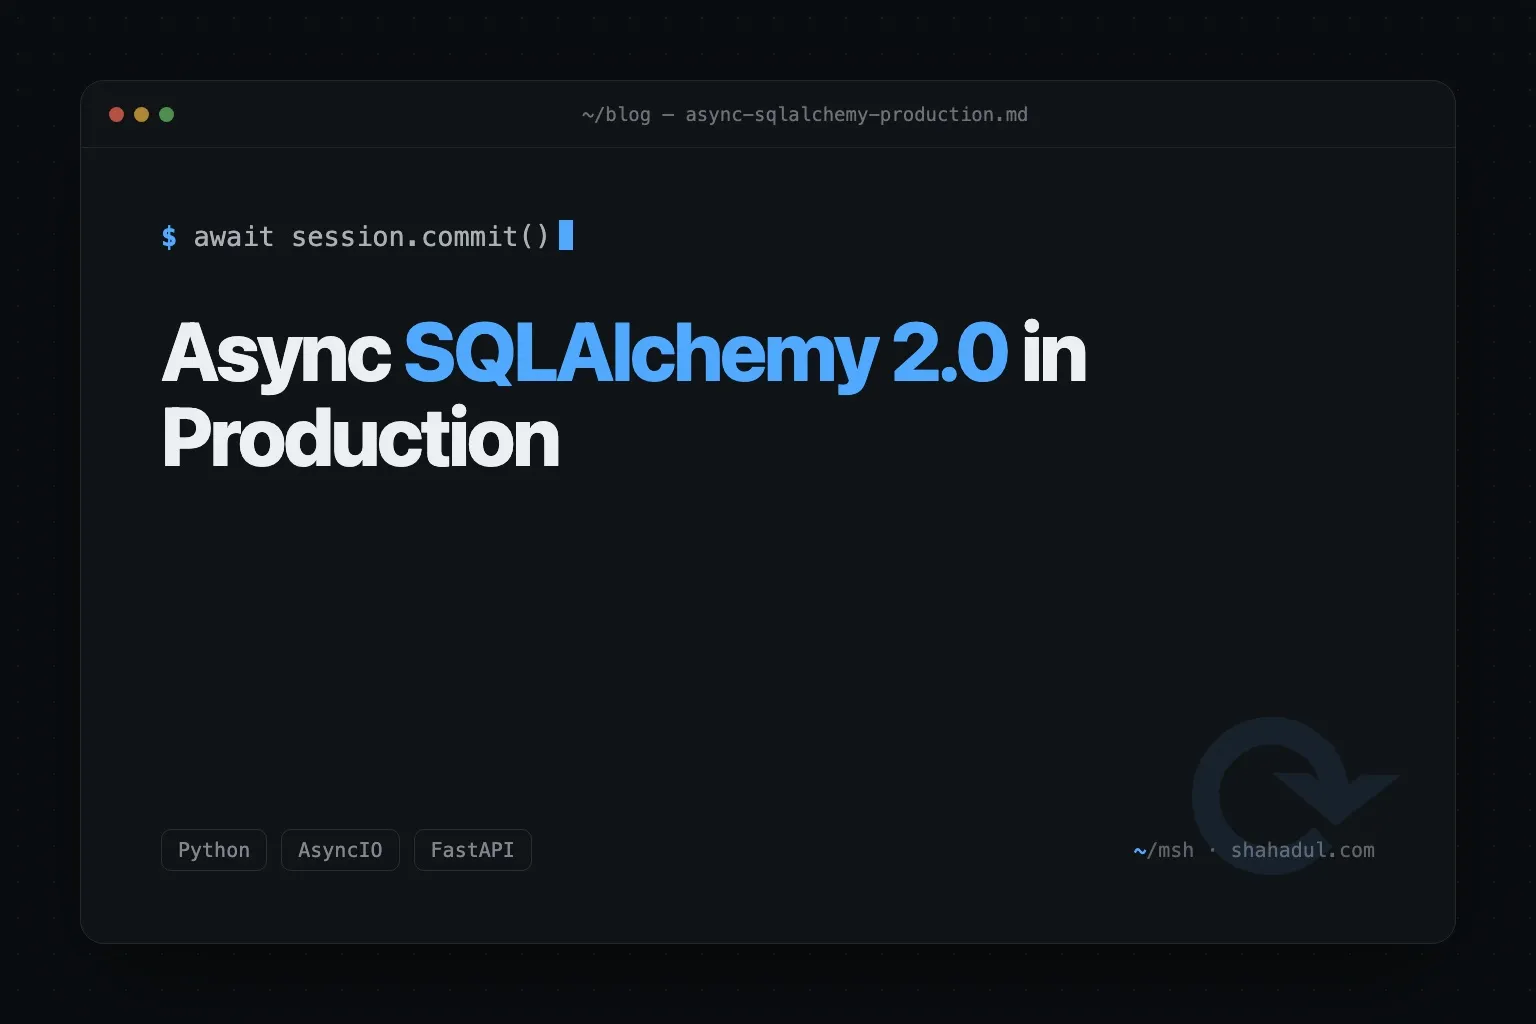Click the window title async-sqlalchemy-production.md
This screenshot has height=1024, width=1536.
click(856, 115)
